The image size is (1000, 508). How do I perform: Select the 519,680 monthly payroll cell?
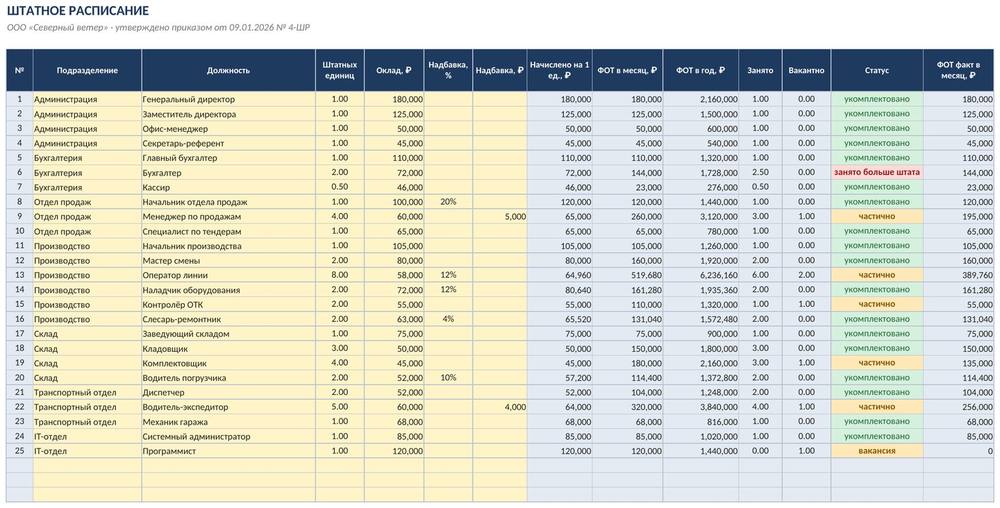tap(628, 275)
